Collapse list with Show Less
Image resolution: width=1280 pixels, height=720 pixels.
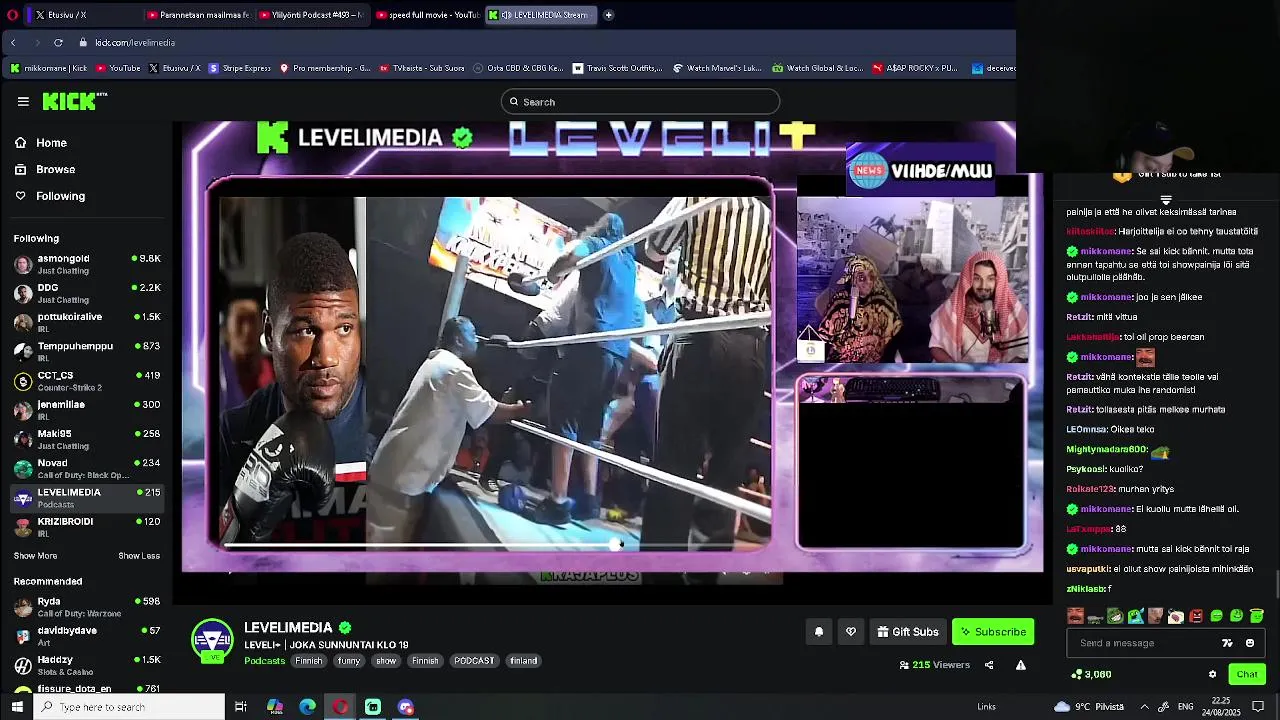coord(139,556)
